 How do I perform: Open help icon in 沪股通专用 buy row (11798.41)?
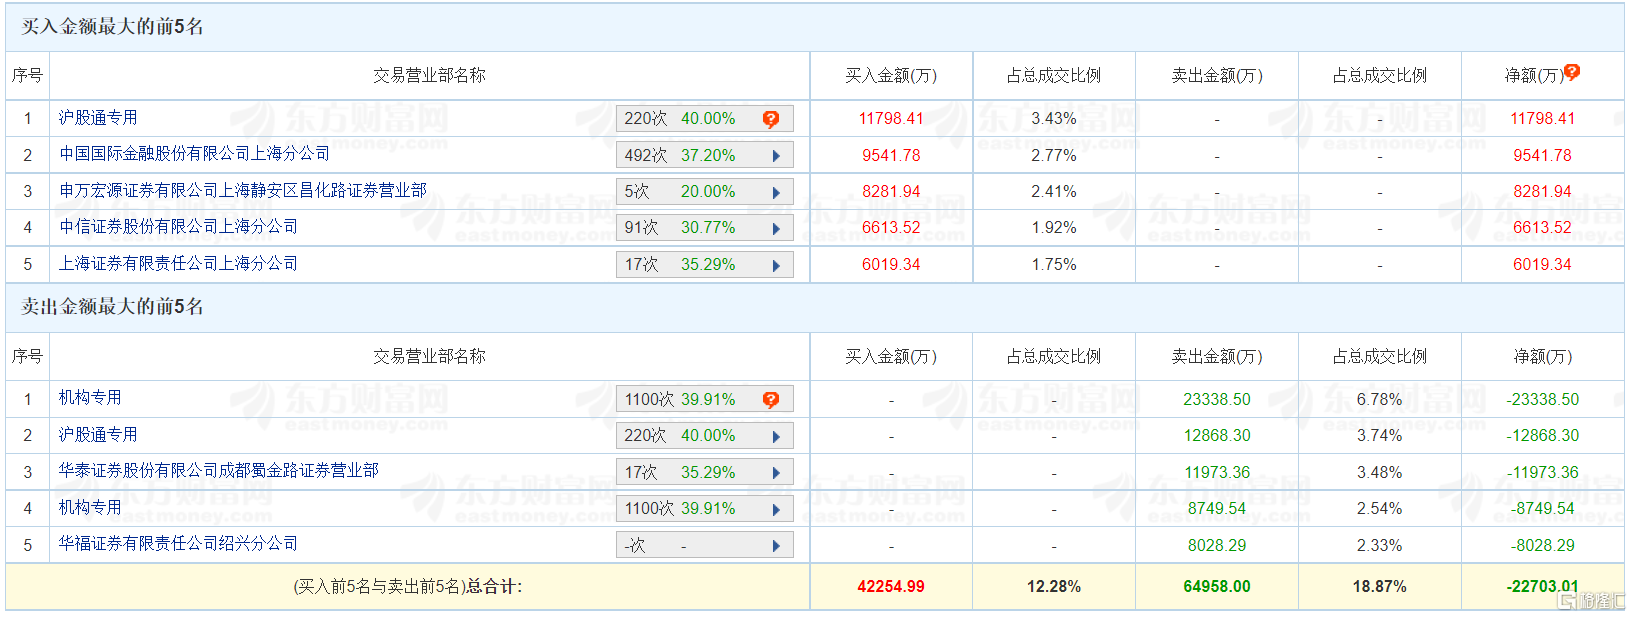pyautogui.click(x=771, y=119)
